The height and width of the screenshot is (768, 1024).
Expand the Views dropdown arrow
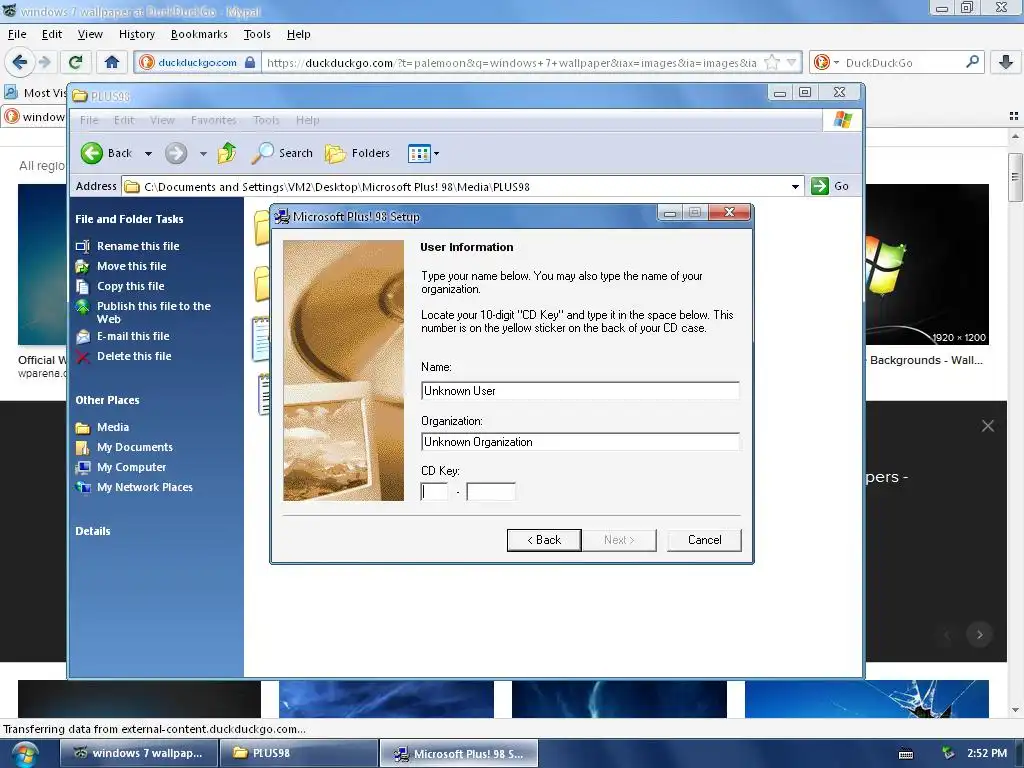pyautogui.click(x=436, y=154)
